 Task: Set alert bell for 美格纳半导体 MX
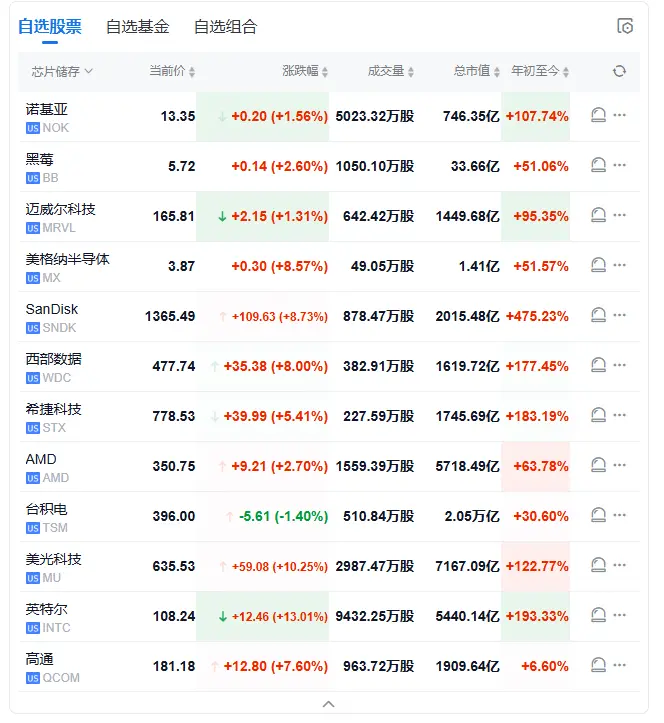pos(598,265)
